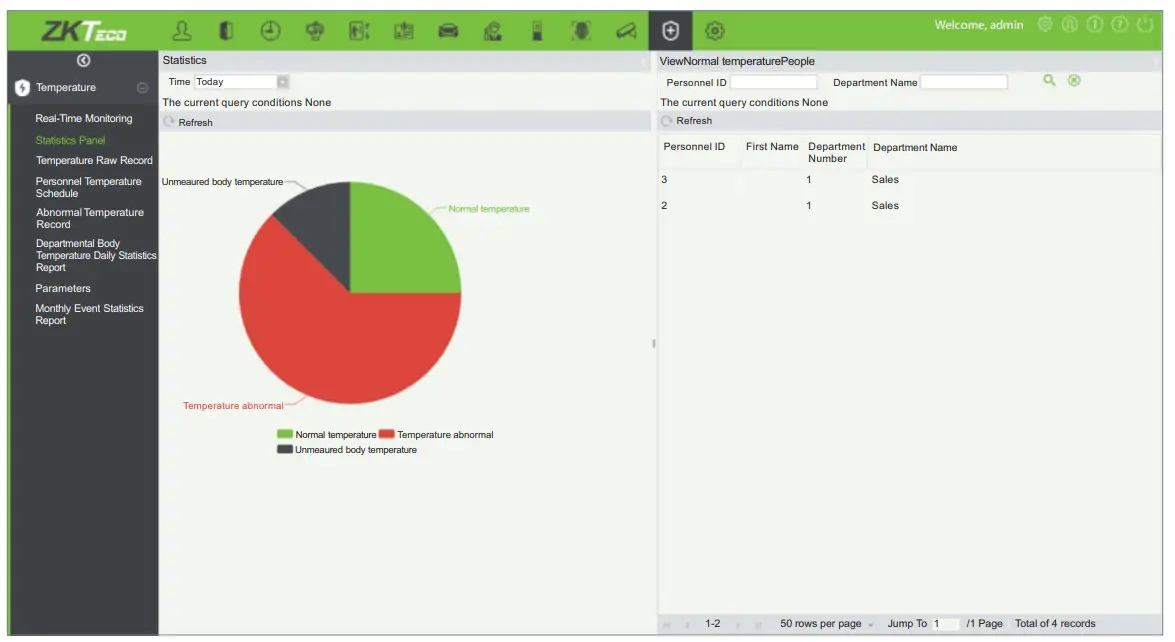
Task: Click the refresh icon in ViewNormal temperaturePeople panel
Action: 666,121
